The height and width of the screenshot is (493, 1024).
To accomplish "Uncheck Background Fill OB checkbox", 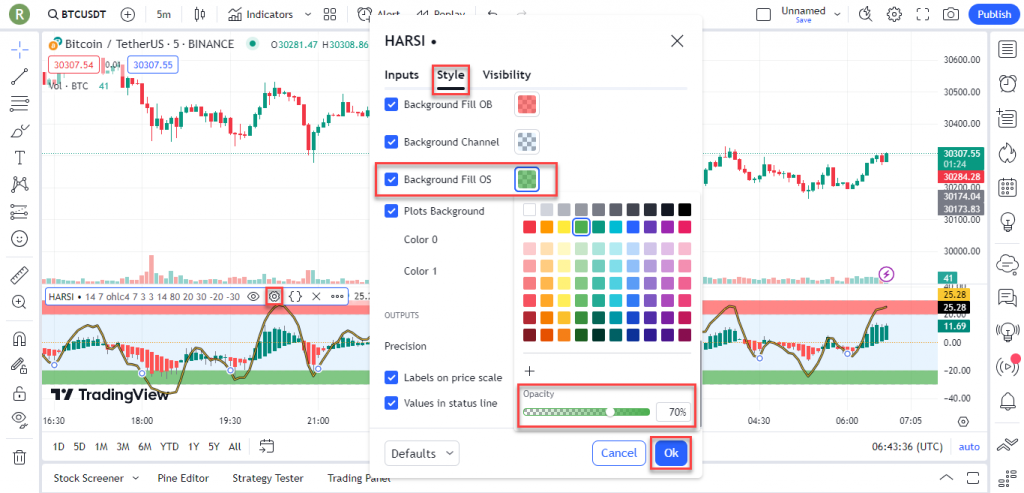I will click(x=392, y=104).
